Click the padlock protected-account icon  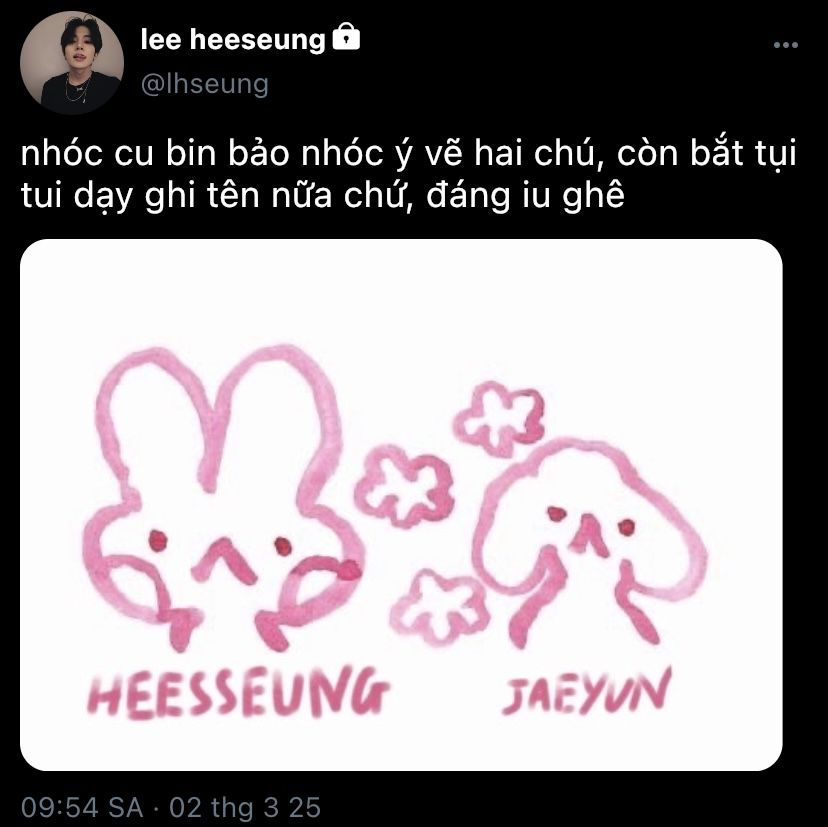coord(346,36)
